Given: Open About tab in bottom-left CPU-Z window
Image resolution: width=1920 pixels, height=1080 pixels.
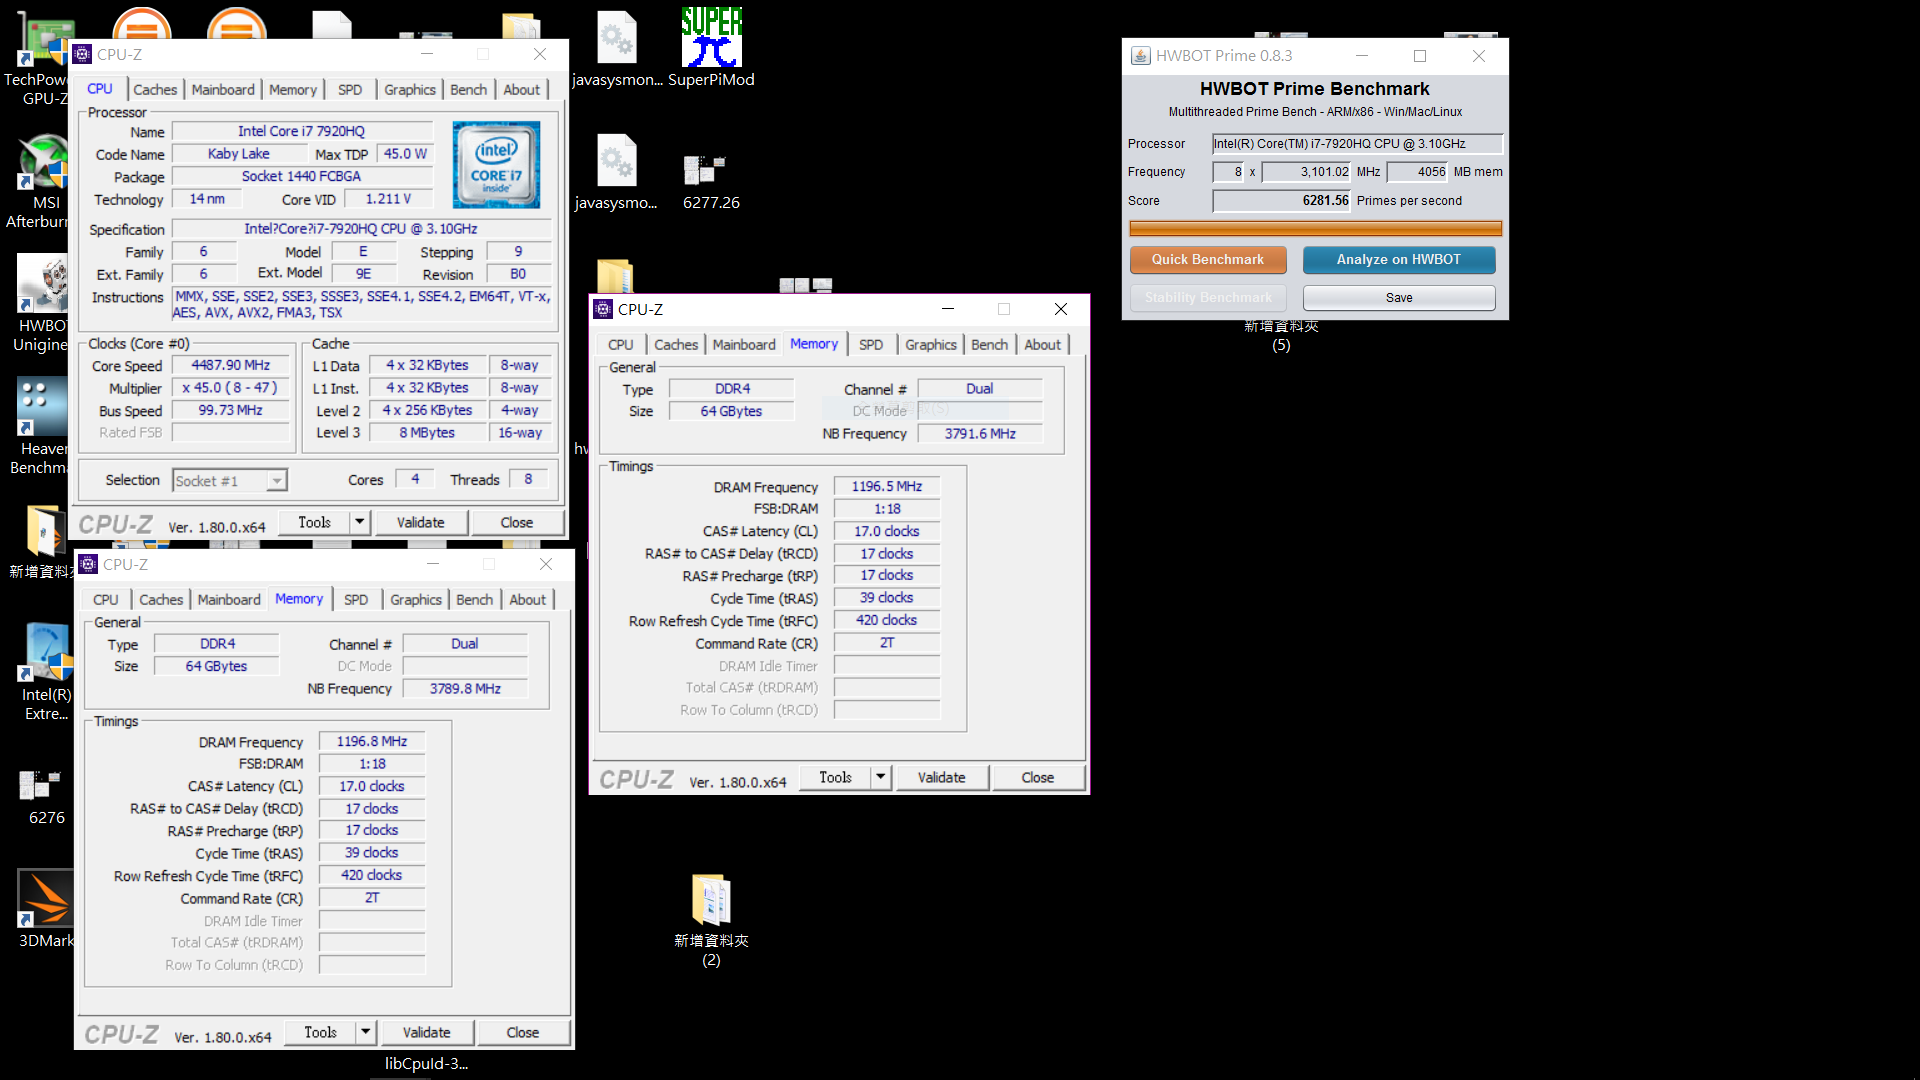Looking at the screenshot, I should [x=528, y=600].
